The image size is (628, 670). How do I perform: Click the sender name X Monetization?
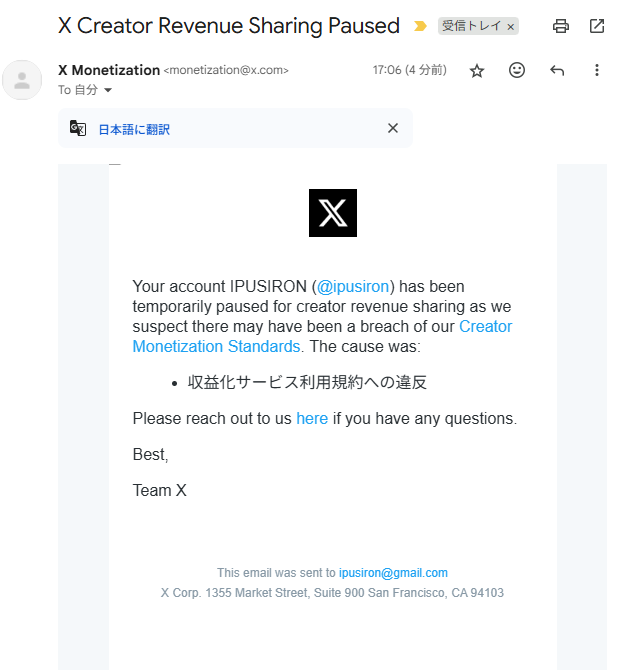109,70
